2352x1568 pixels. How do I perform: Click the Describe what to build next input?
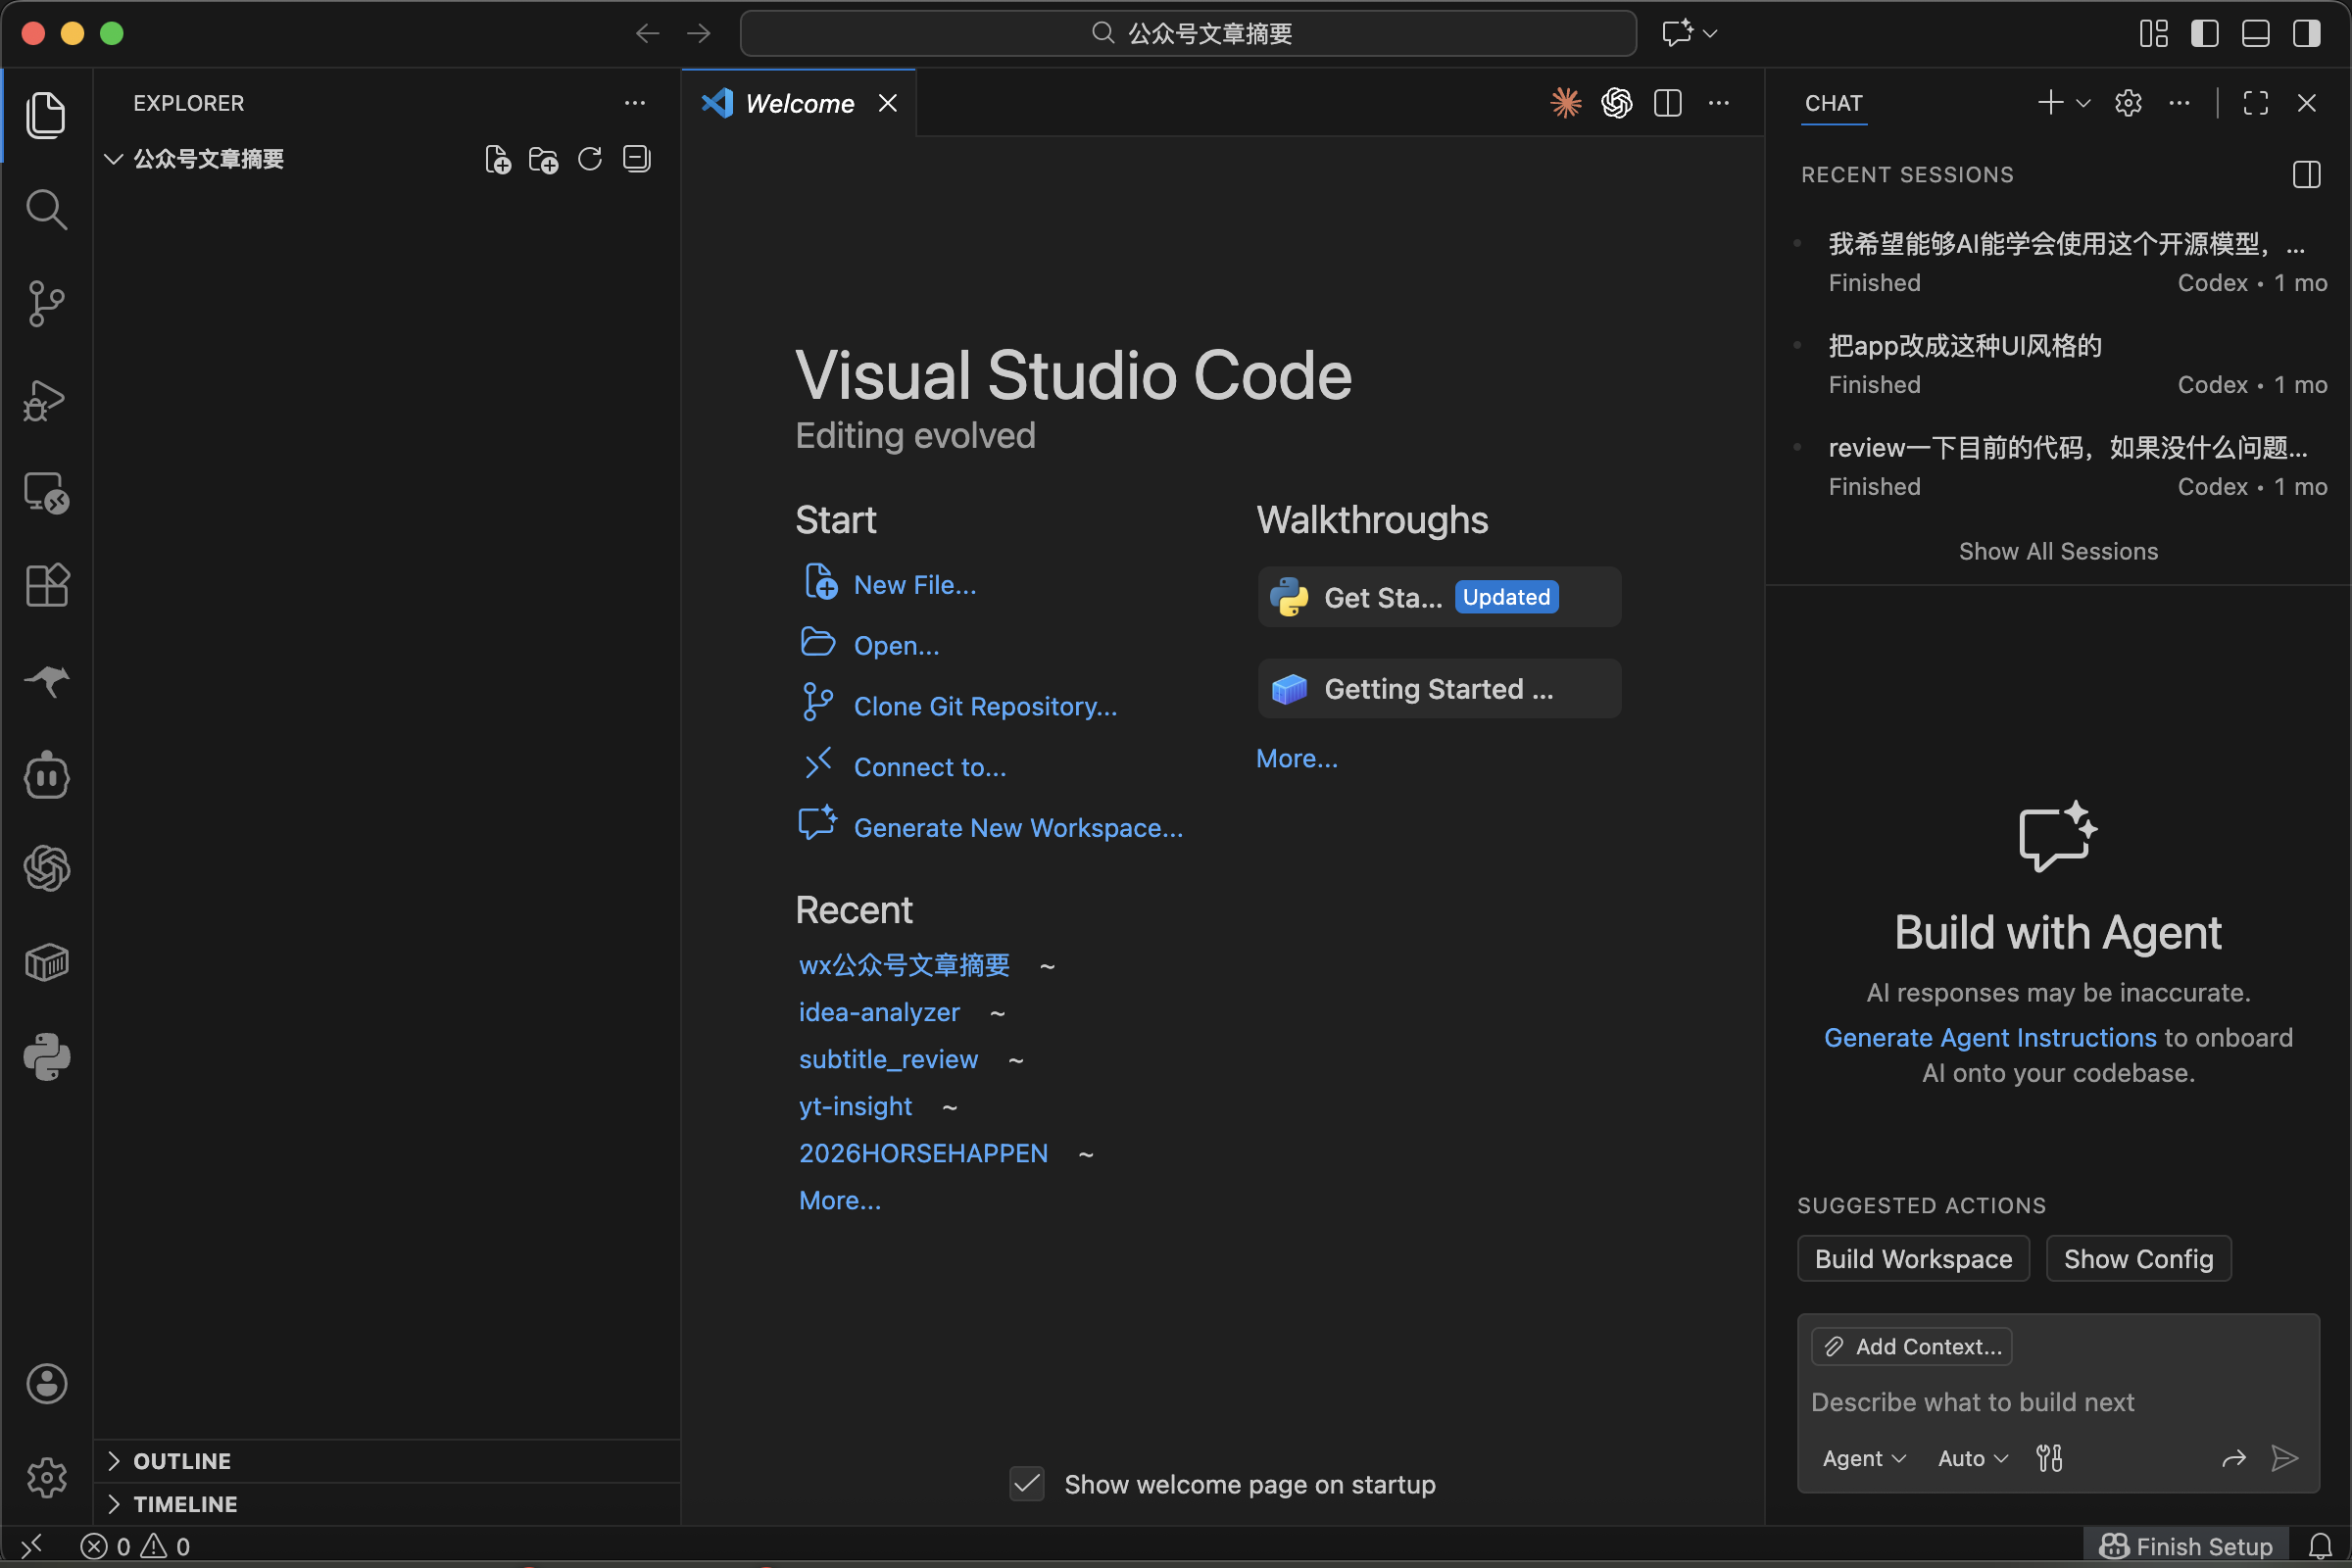2058,1402
